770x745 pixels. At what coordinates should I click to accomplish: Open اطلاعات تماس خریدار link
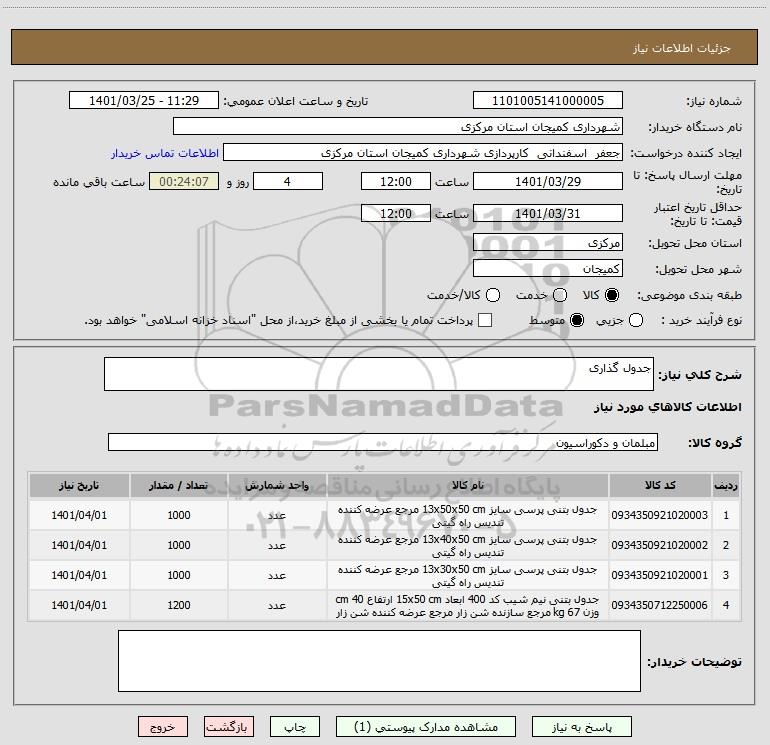(x=165, y=153)
